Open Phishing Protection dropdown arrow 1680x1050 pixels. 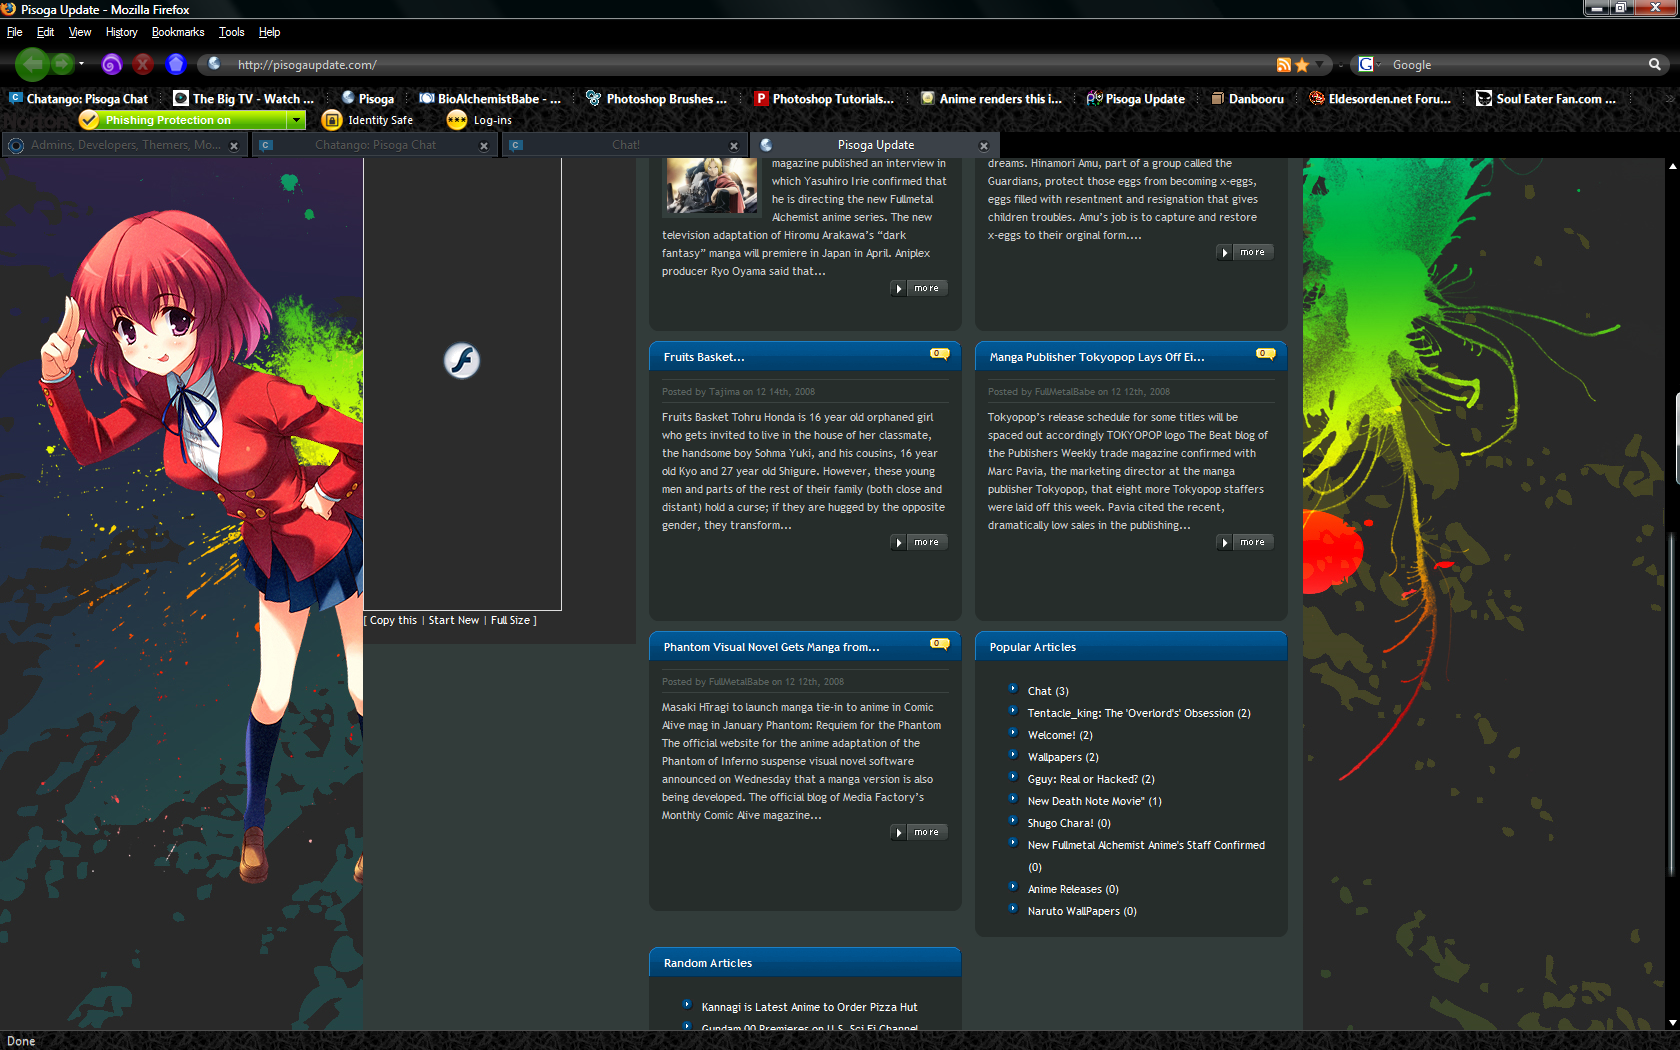296,120
